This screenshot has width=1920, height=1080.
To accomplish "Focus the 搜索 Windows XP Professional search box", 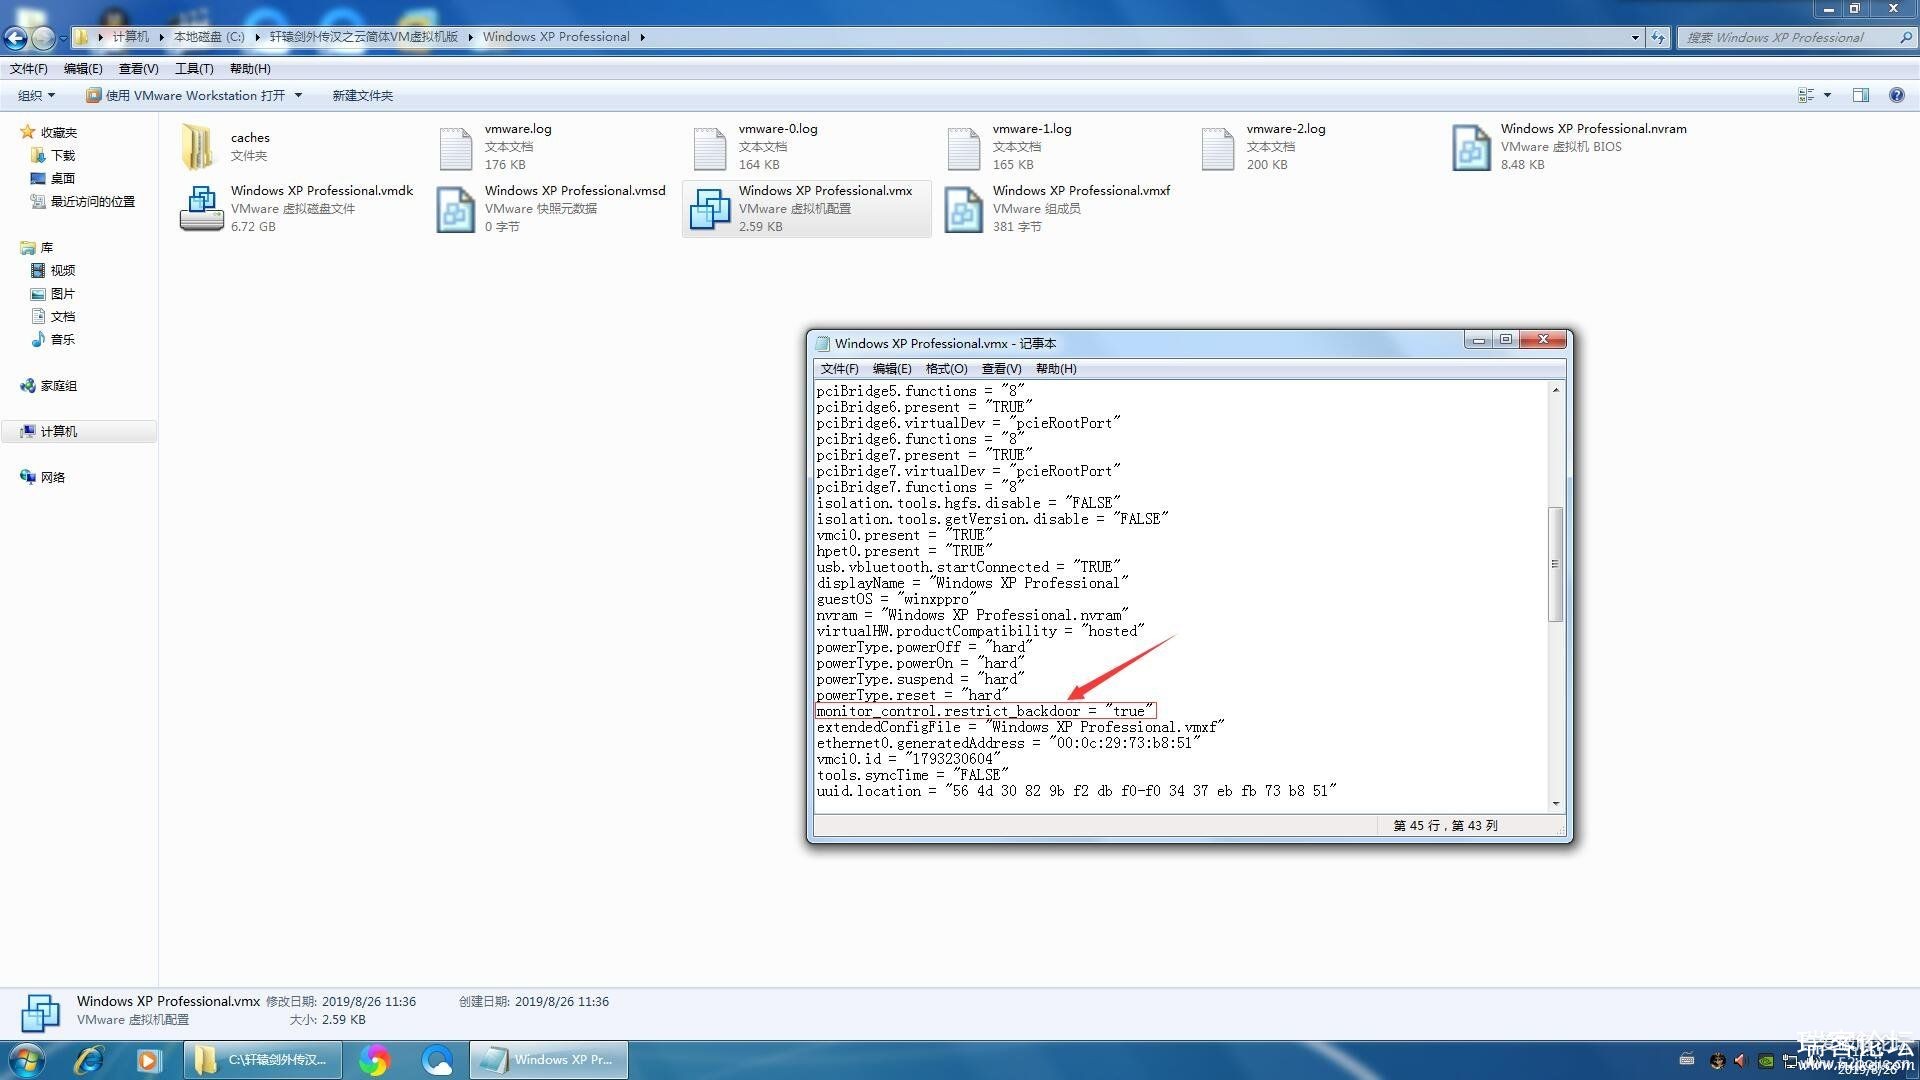I will coord(1788,38).
